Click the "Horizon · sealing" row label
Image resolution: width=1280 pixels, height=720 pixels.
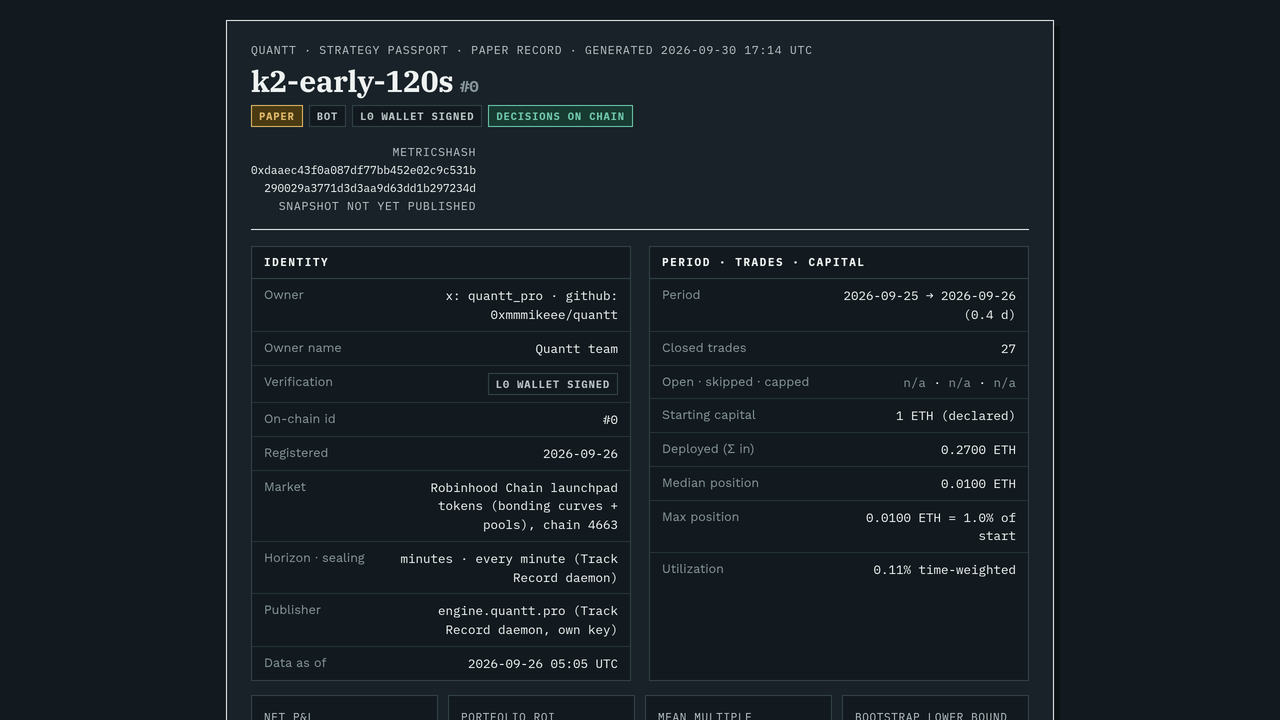tap(314, 558)
